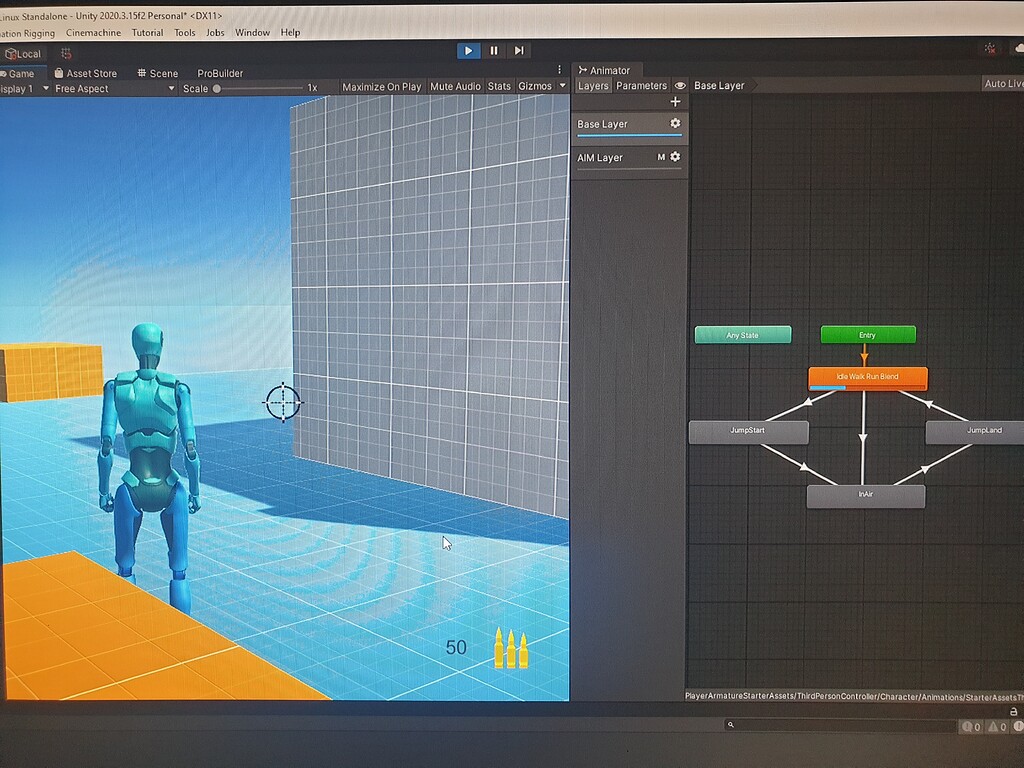Screen dimensions: 1024x768
Task: Open the AIM Layer settings gear
Action: pyautogui.click(x=675, y=157)
